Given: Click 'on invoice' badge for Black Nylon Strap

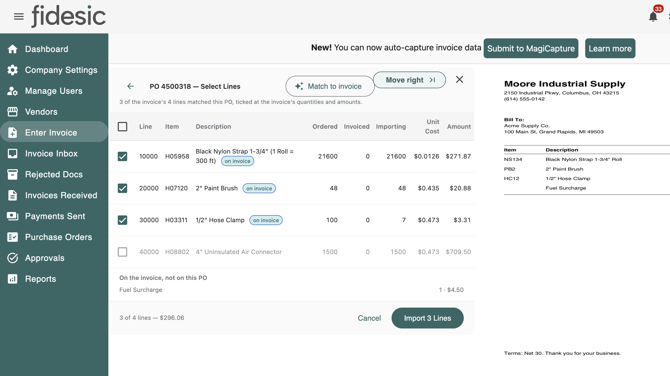Looking at the screenshot, I should coord(238,161).
